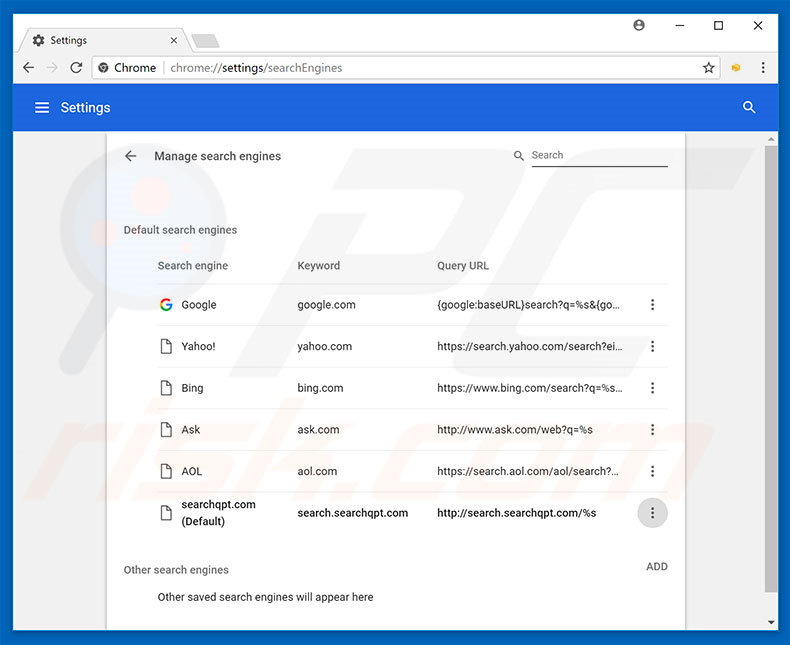Click the magnifier in blue Settings header
The height and width of the screenshot is (645, 790).
[749, 107]
